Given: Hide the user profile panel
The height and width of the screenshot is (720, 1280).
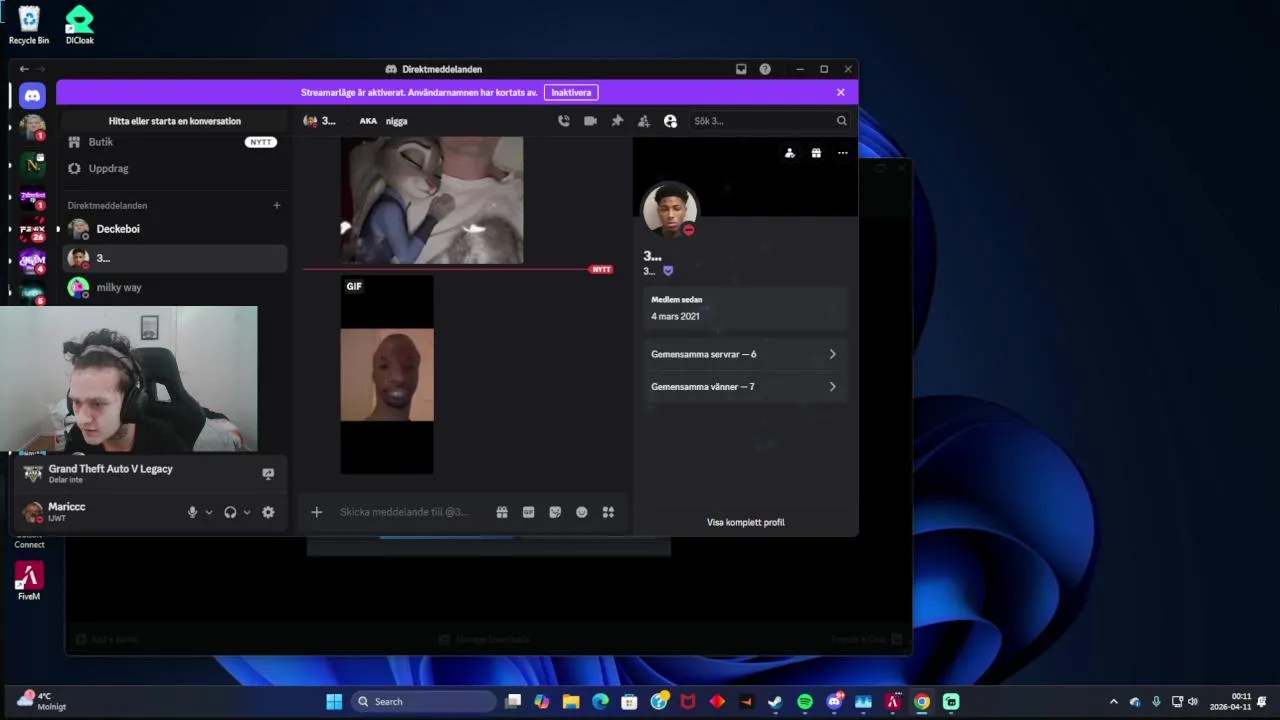Looking at the screenshot, I should click(670, 121).
